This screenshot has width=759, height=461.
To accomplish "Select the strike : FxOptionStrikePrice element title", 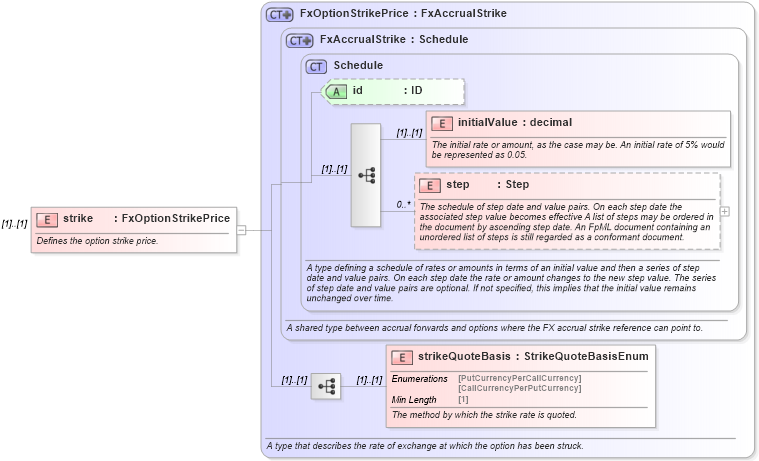I will (146, 218).
